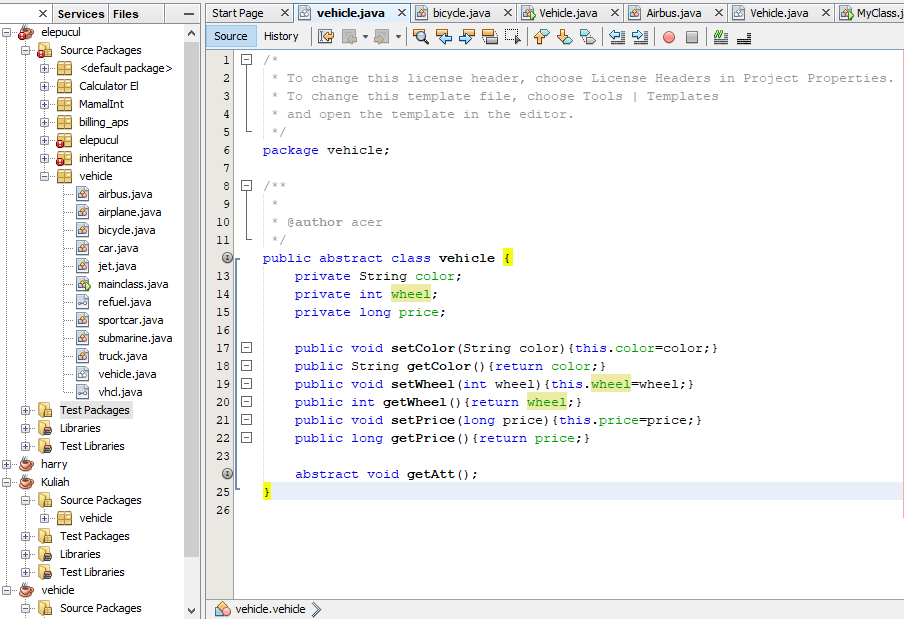Jump to next bookmark icon

pos(564,37)
